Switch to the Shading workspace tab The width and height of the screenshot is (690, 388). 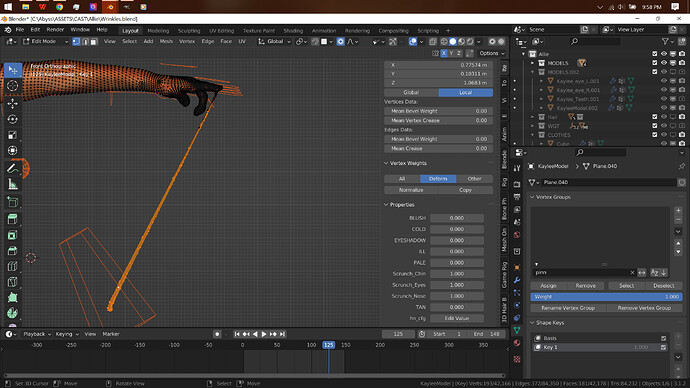293,31
